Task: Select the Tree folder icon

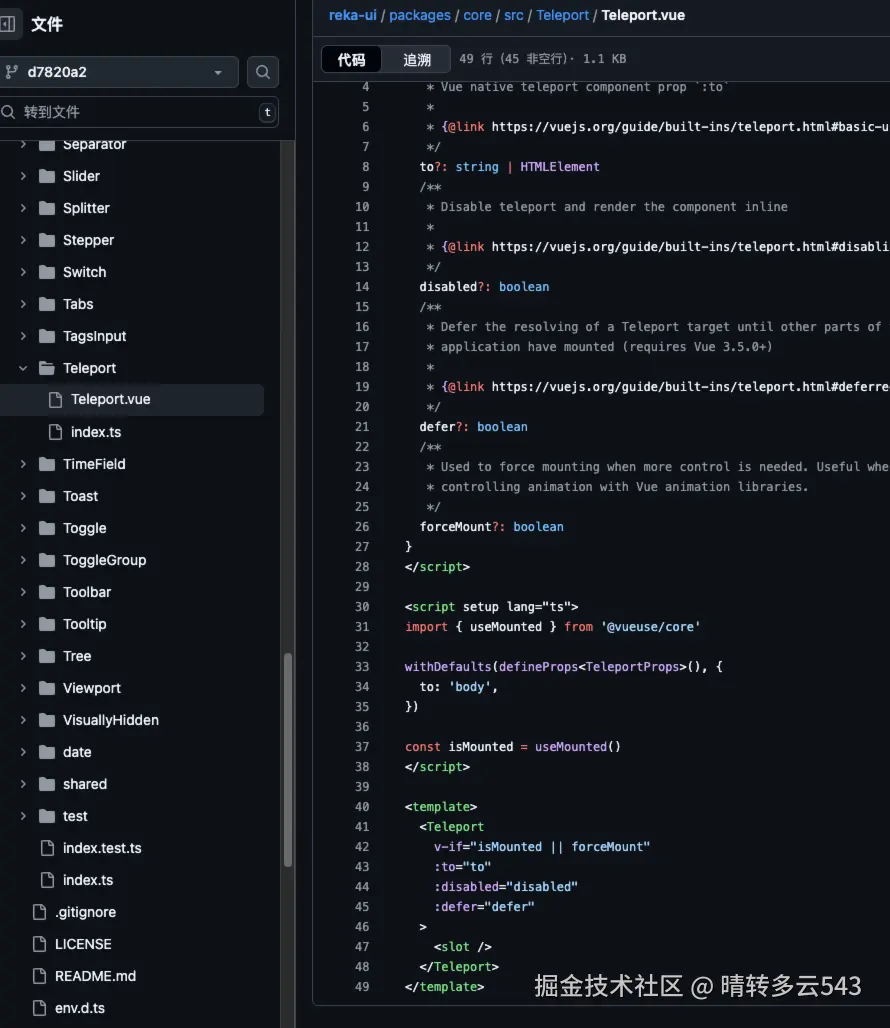Action: pyautogui.click(x=47, y=656)
